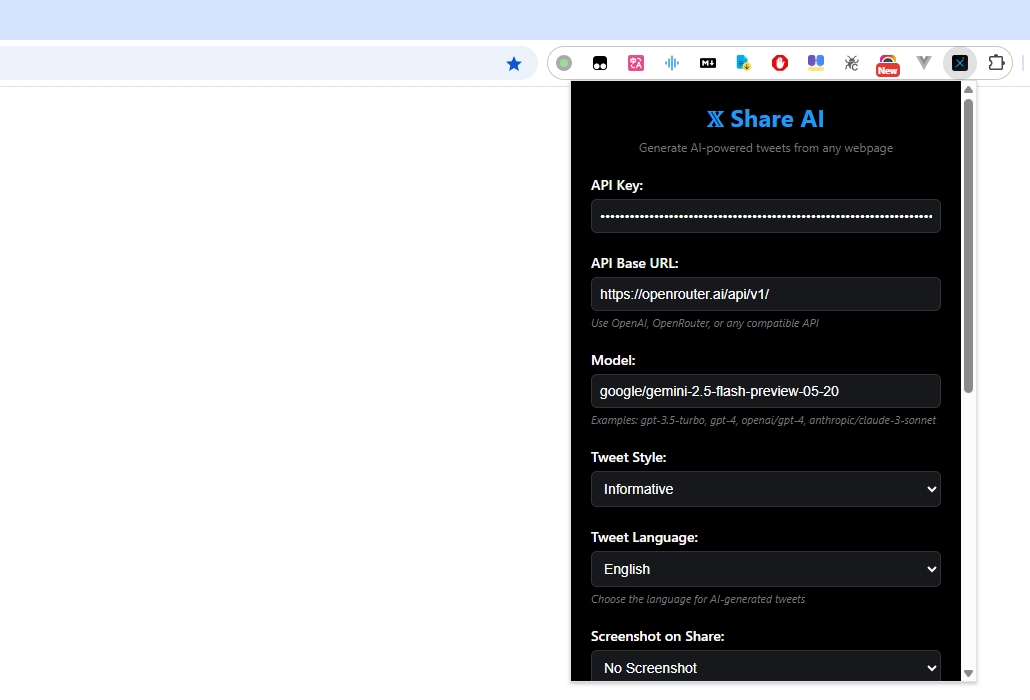Screen dimensions: 1030x700
Task: Open the black extension with white eyes
Action: (600, 62)
